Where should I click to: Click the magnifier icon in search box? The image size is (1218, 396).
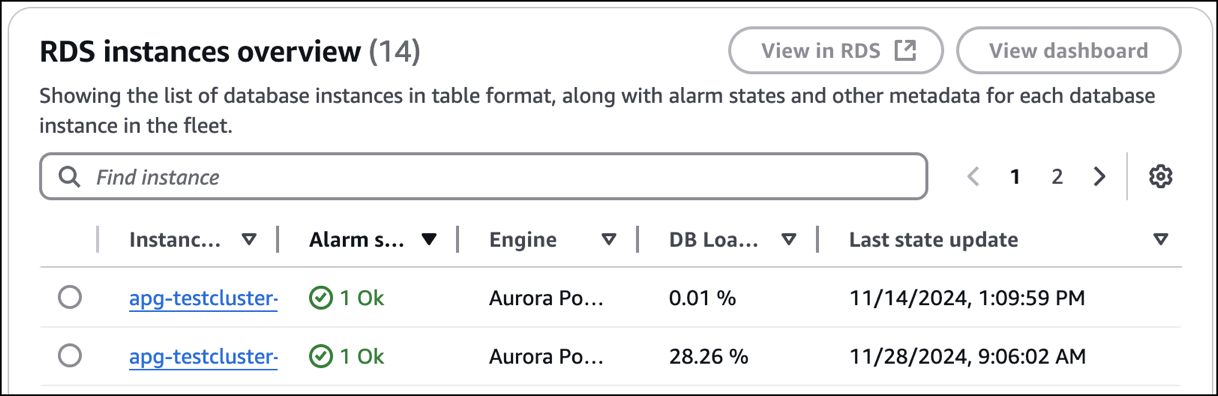(x=69, y=177)
